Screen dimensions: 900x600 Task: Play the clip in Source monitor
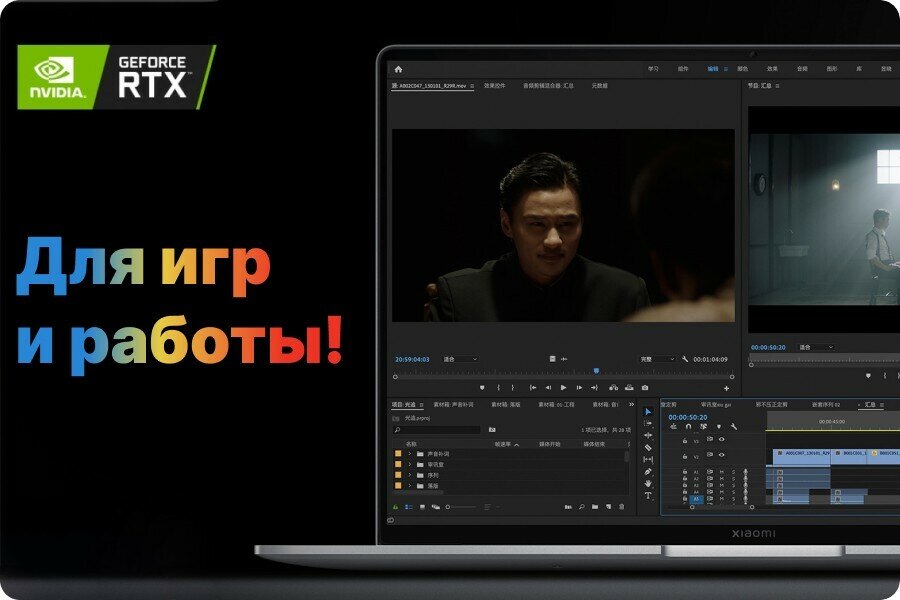[x=563, y=388]
